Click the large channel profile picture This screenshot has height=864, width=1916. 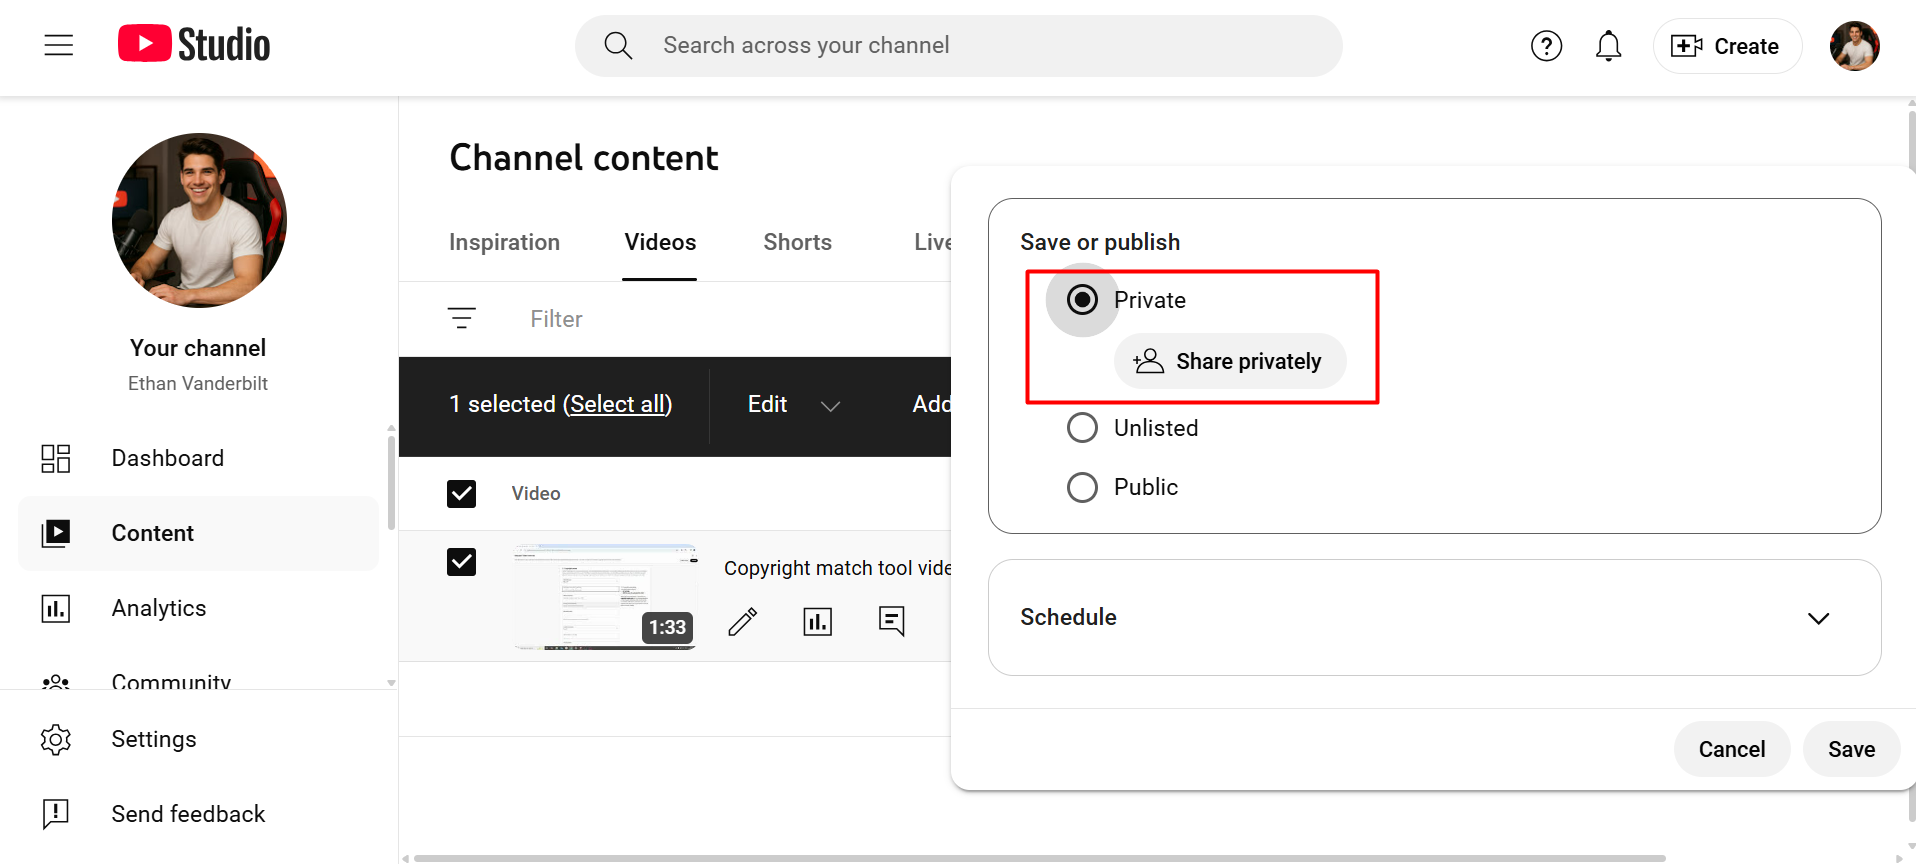199,220
